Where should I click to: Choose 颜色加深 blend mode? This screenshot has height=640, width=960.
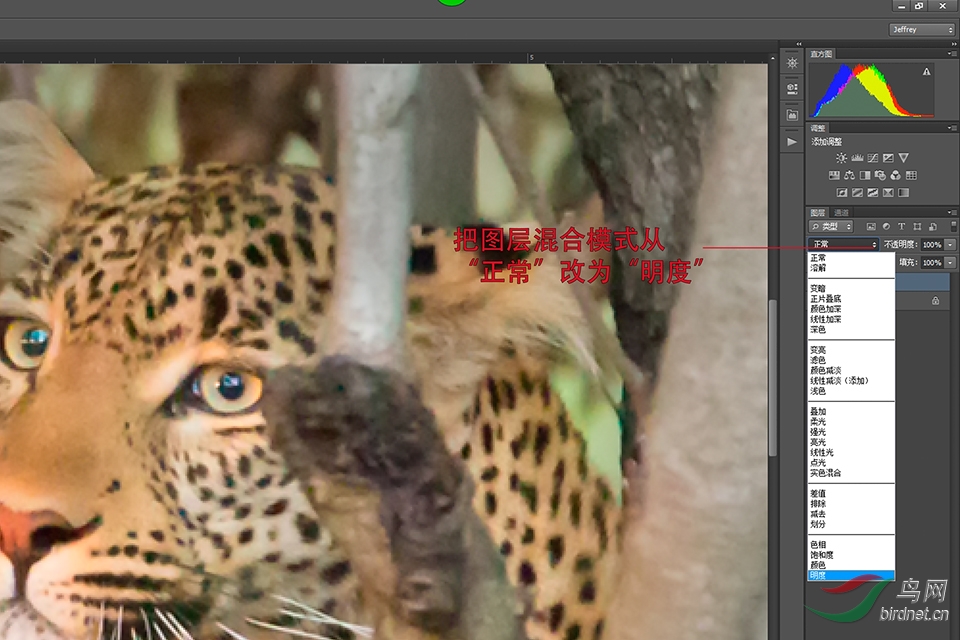(x=851, y=309)
